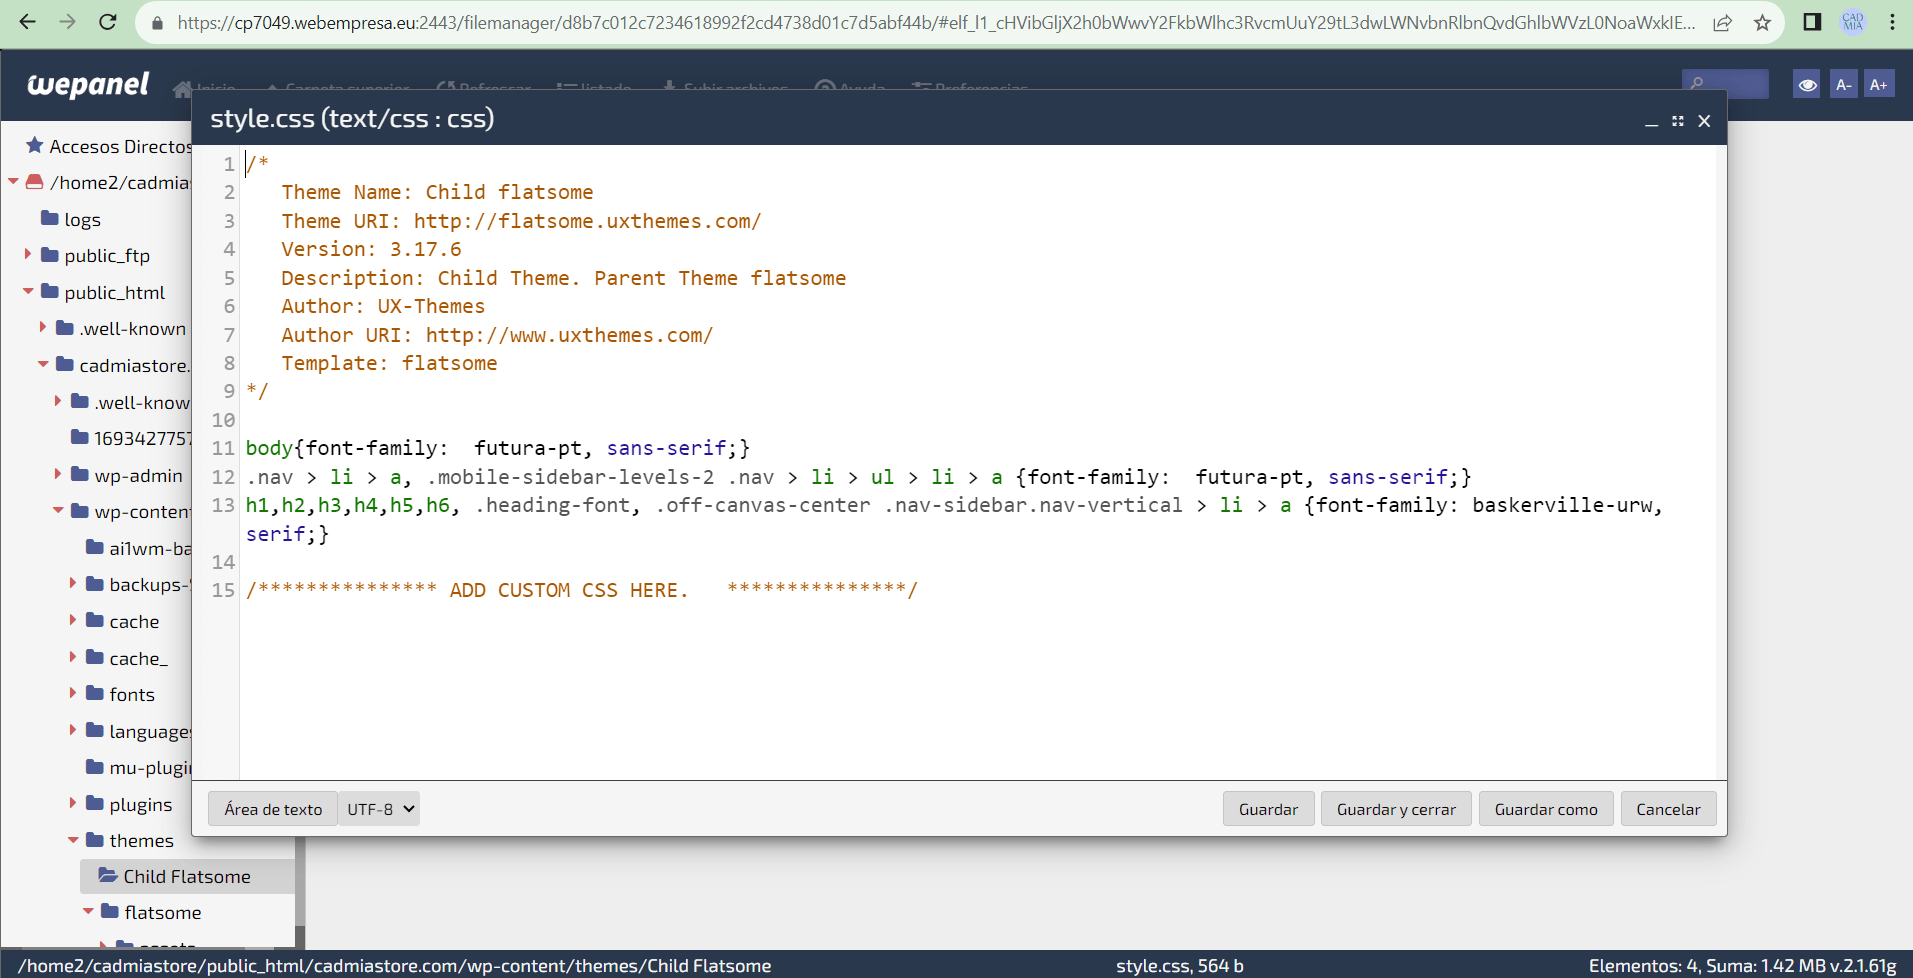Viewport: 1913px width, 978px height.
Task: Click the Version: 3.17.6 line
Action: click(371, 249)
